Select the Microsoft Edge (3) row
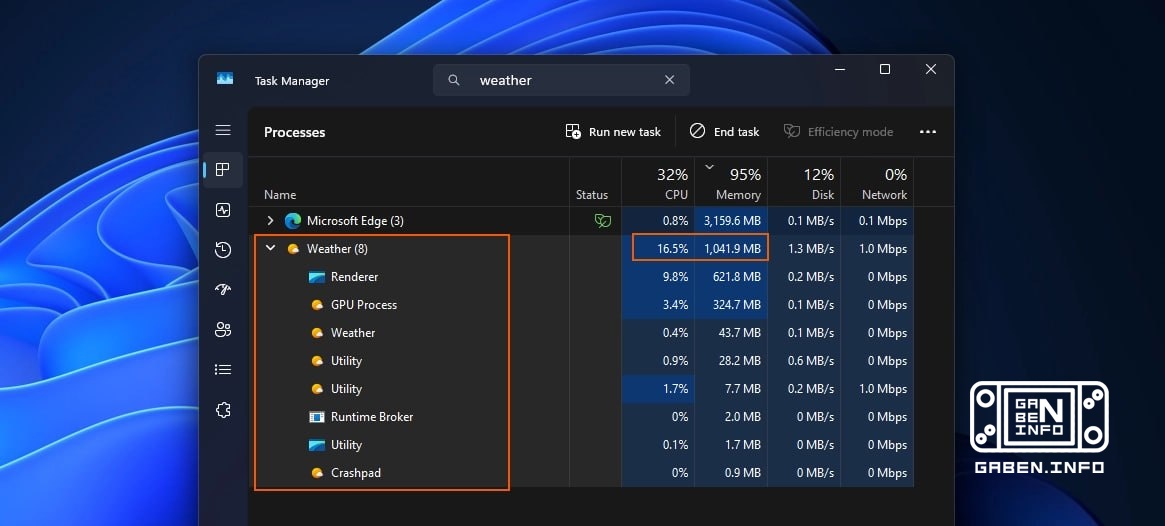The height and width of the screenshot is (526, 1165). point(581,221)
